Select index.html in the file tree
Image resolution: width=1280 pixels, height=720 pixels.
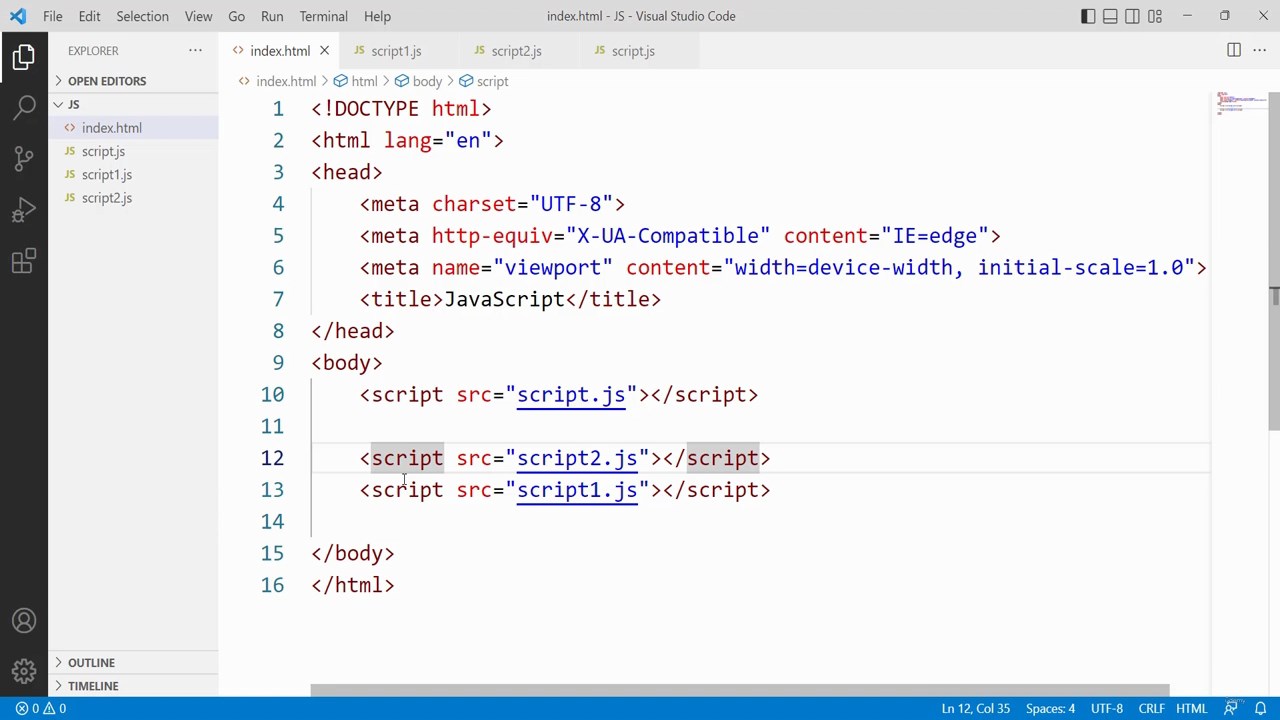coord(133,128)
